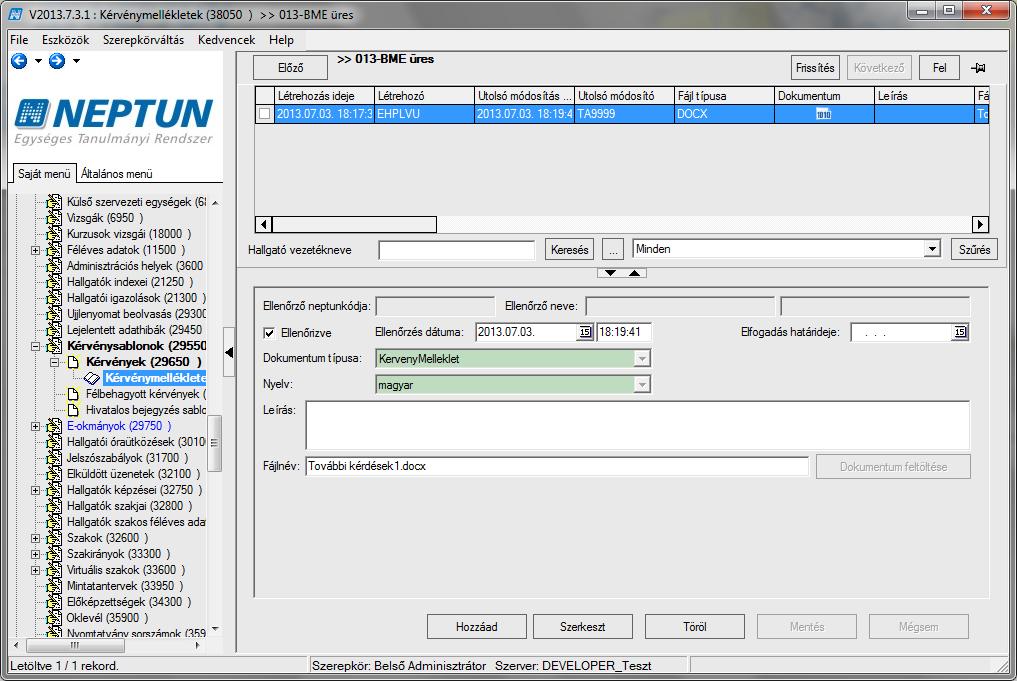This screenshot has height=681, width=1017.
Task: Click the Kérvények (29650) page icon
Action: 73,362
